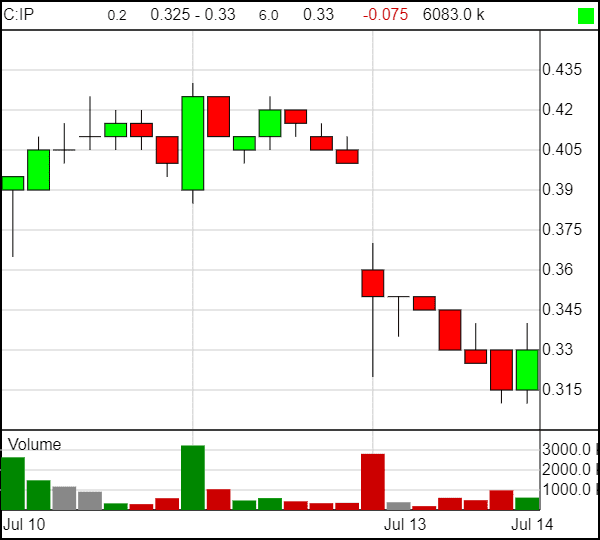Click the Jul 10 date label
Screen dimensions: 600x540
pos(24,524)
